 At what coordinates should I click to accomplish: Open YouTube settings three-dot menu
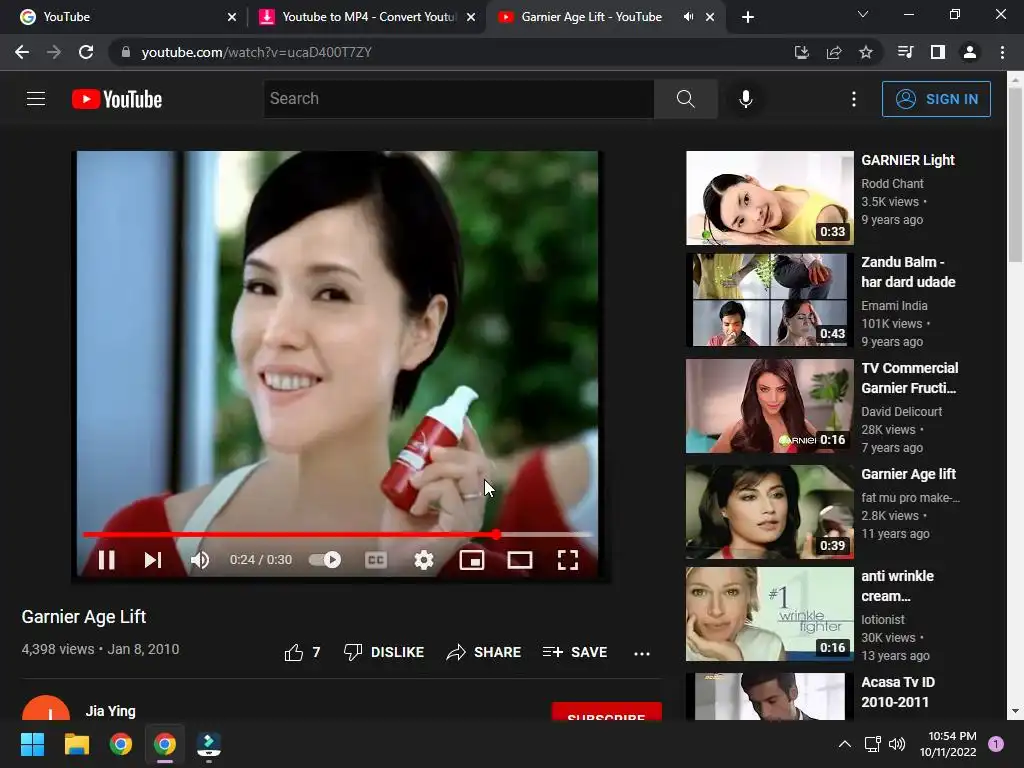pos(854,99)
